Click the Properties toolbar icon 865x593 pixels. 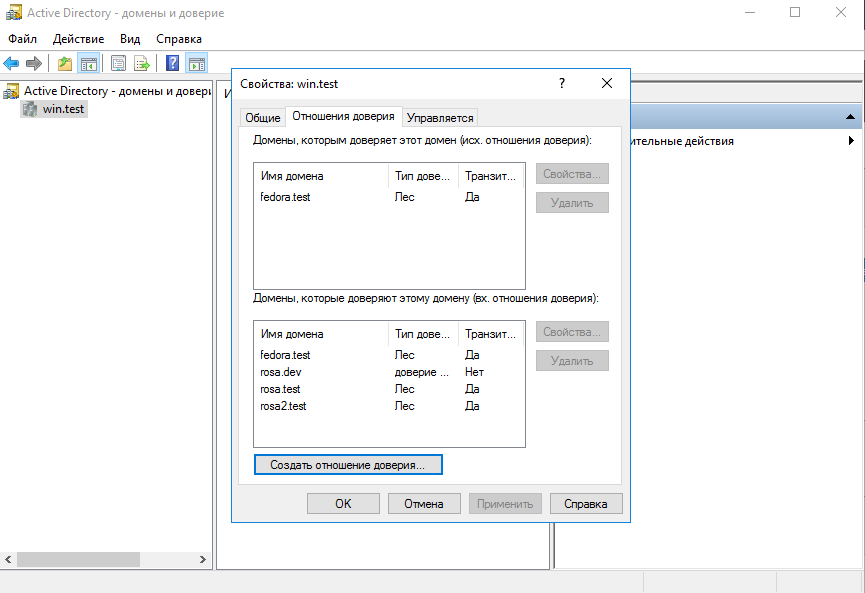[118, 64]
